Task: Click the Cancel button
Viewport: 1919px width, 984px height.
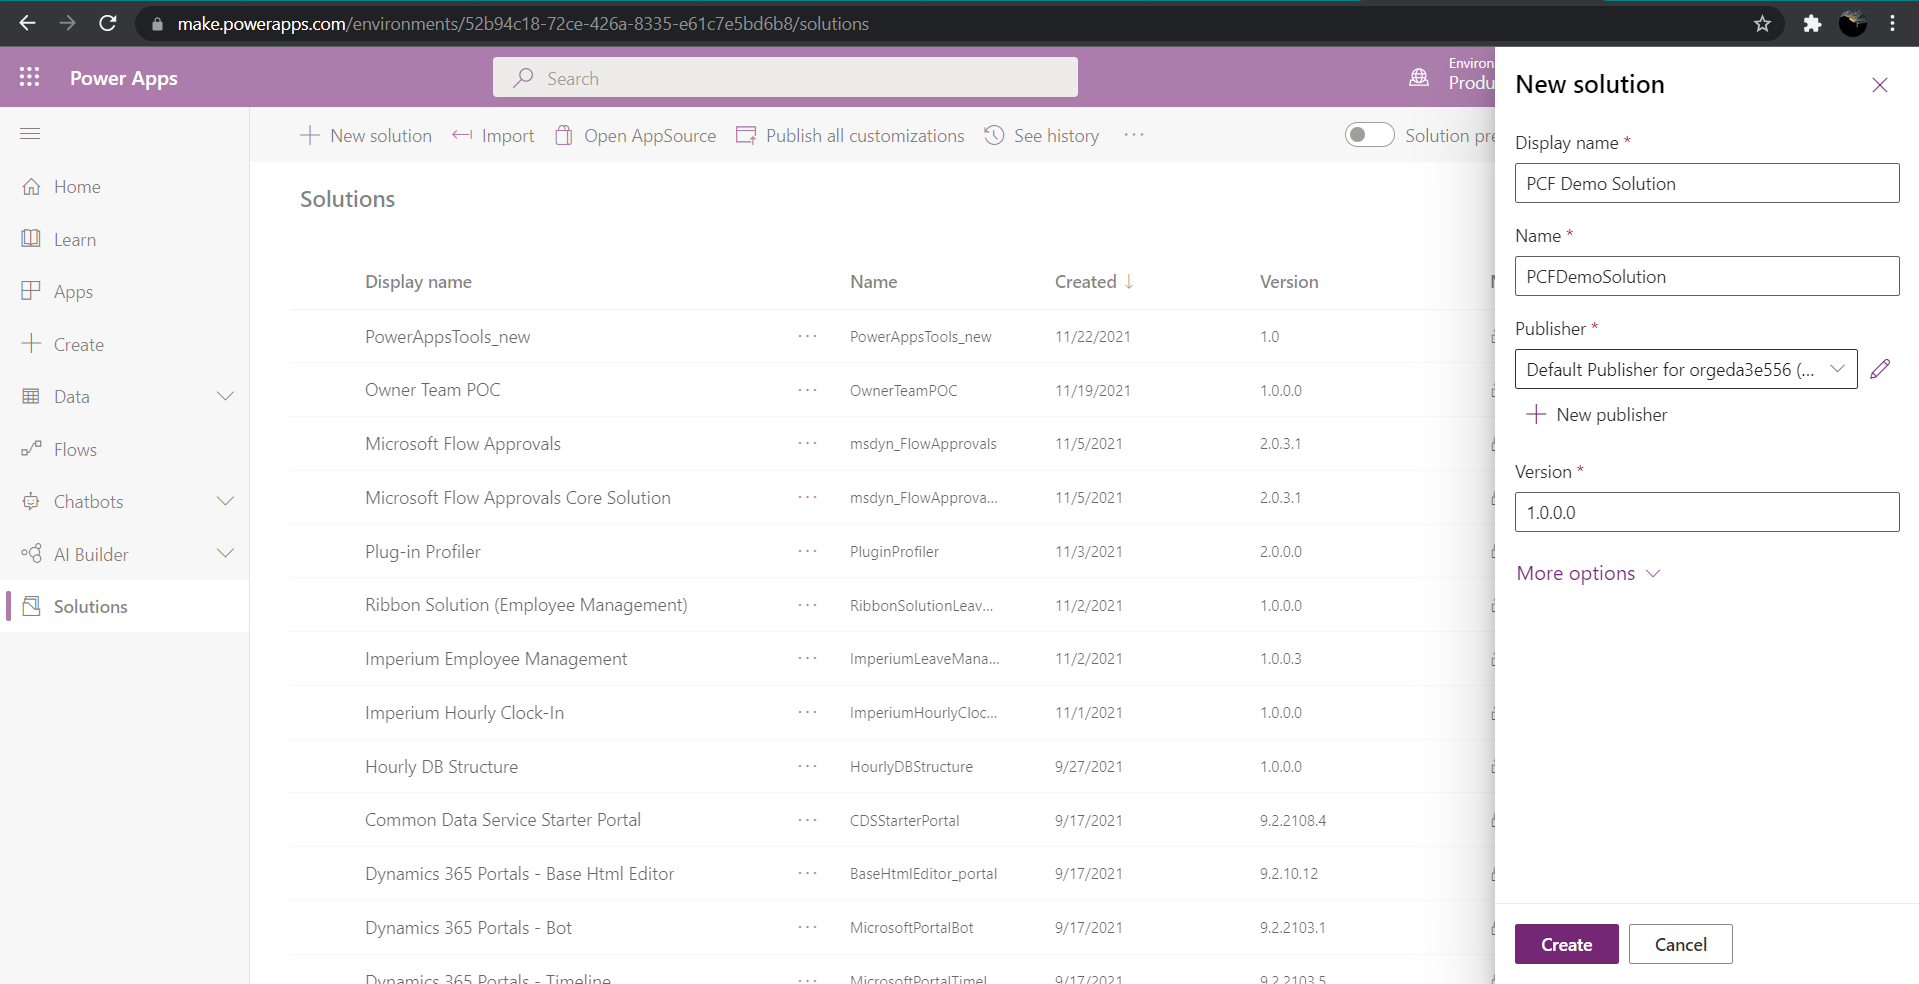Action: pos(1680,944)
